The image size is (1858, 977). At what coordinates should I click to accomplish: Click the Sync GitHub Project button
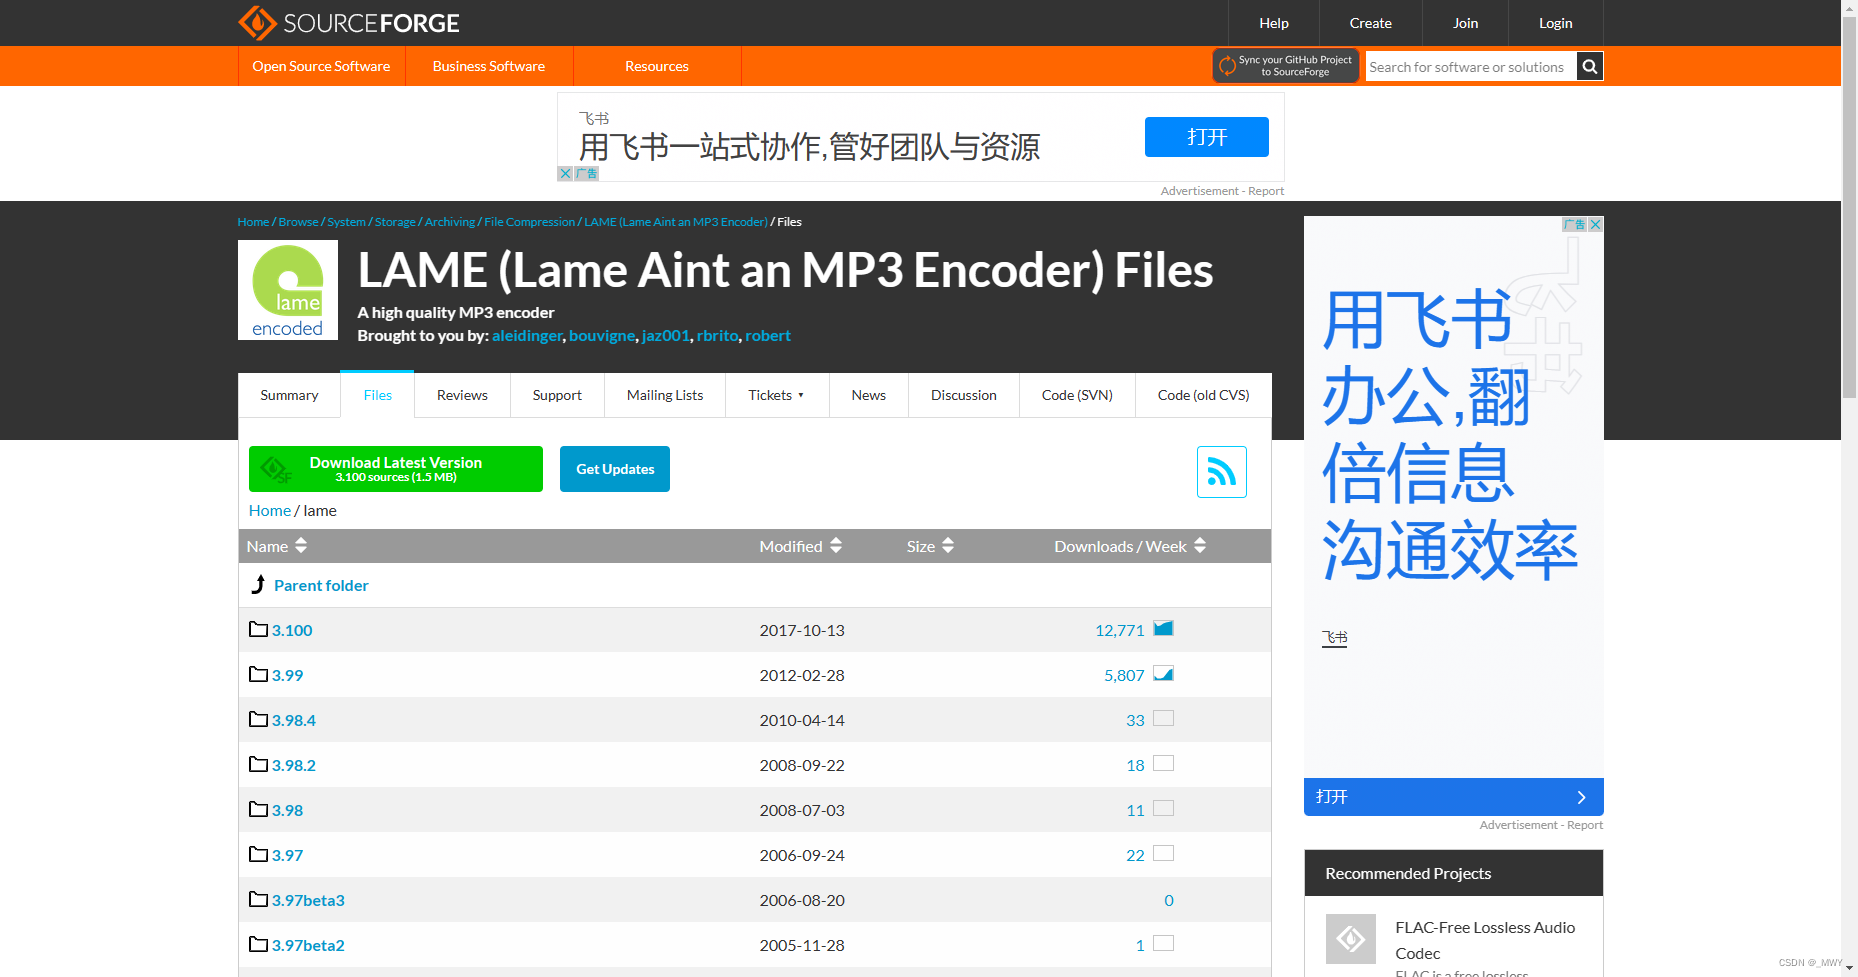[x=1286, y=66]
